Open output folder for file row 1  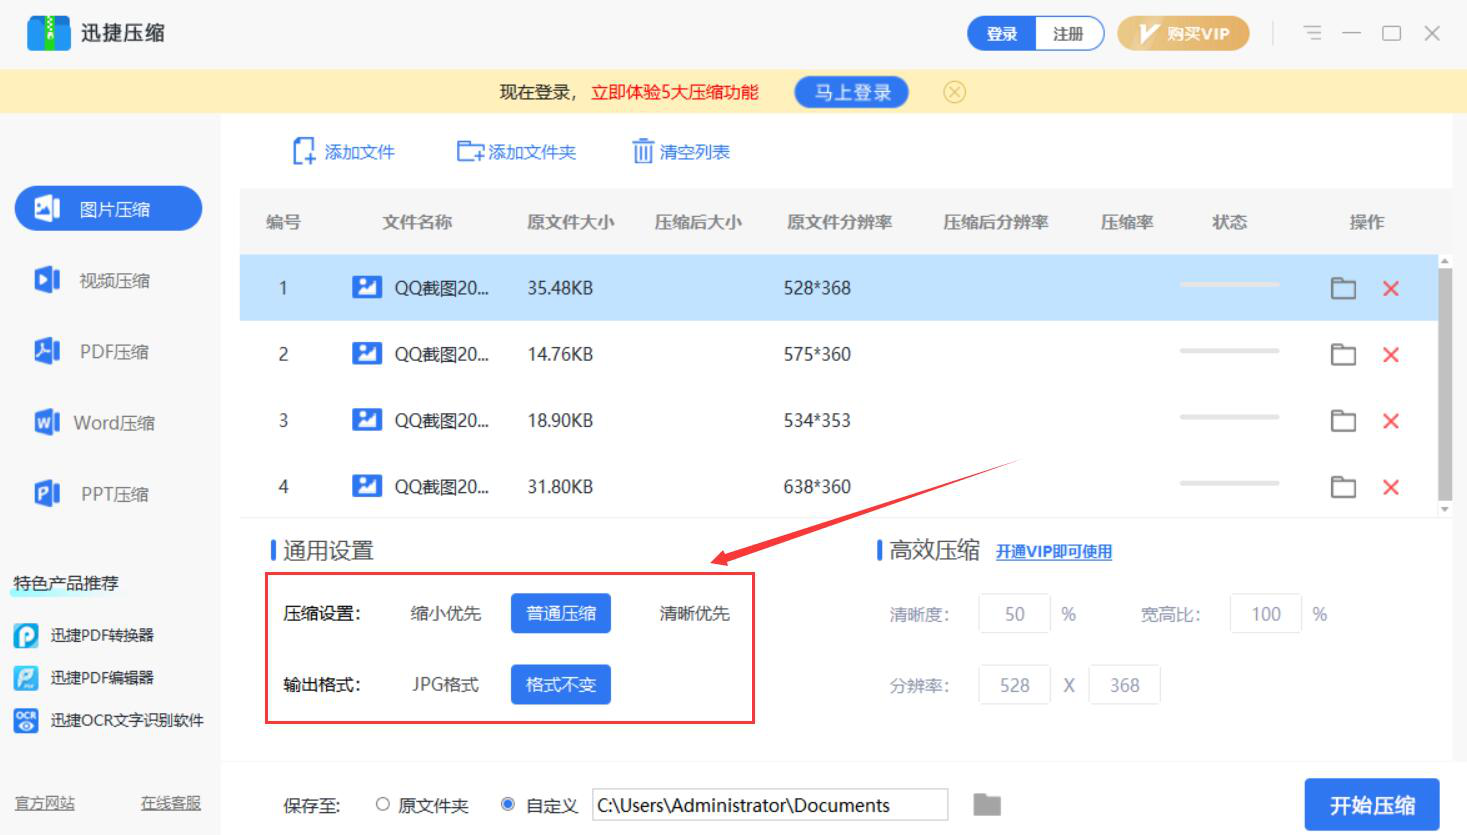1343,289
